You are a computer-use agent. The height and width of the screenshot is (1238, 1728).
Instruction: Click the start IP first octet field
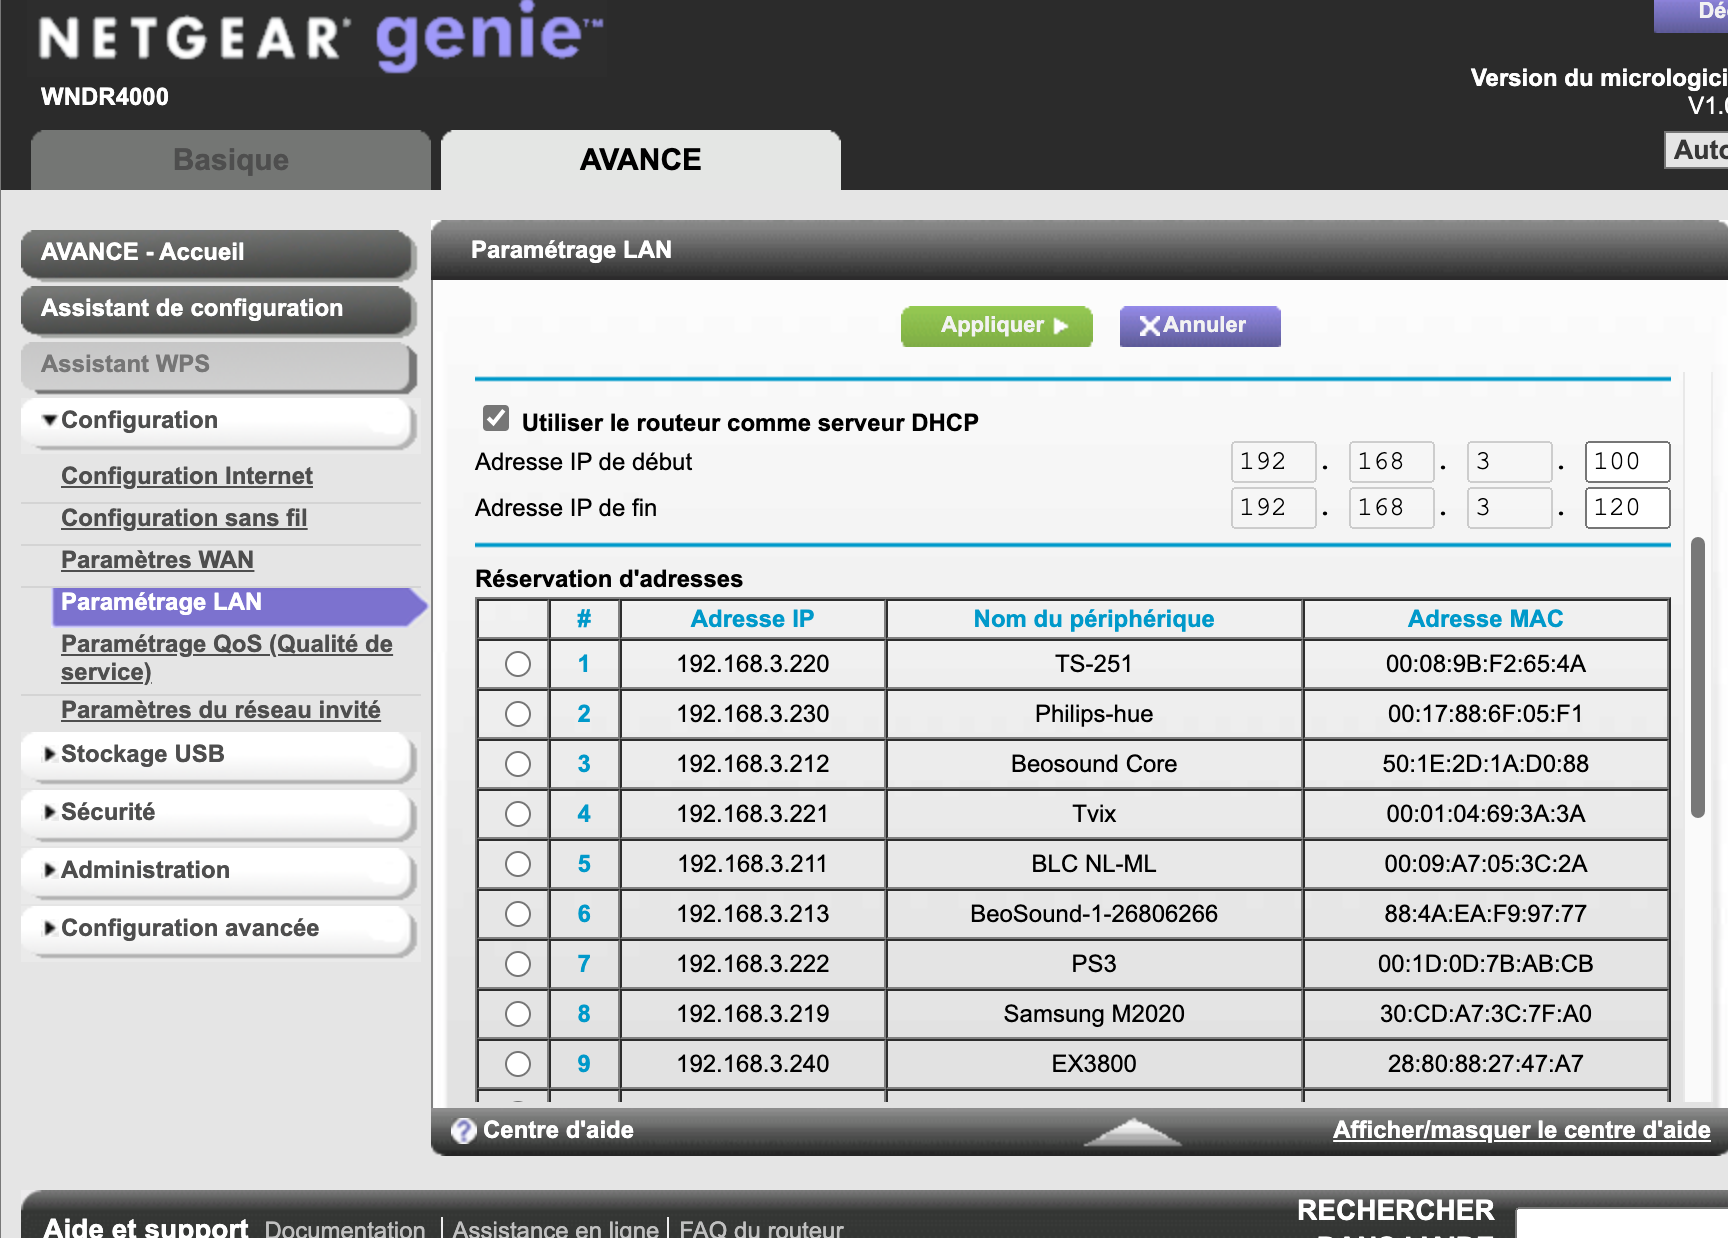pos(1273,462)
